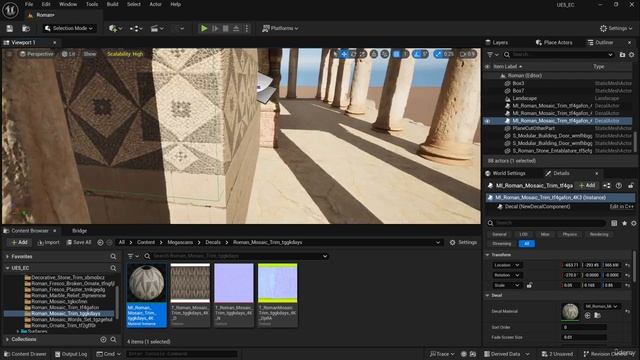Save the current level with toolbar disk icon

10,28
